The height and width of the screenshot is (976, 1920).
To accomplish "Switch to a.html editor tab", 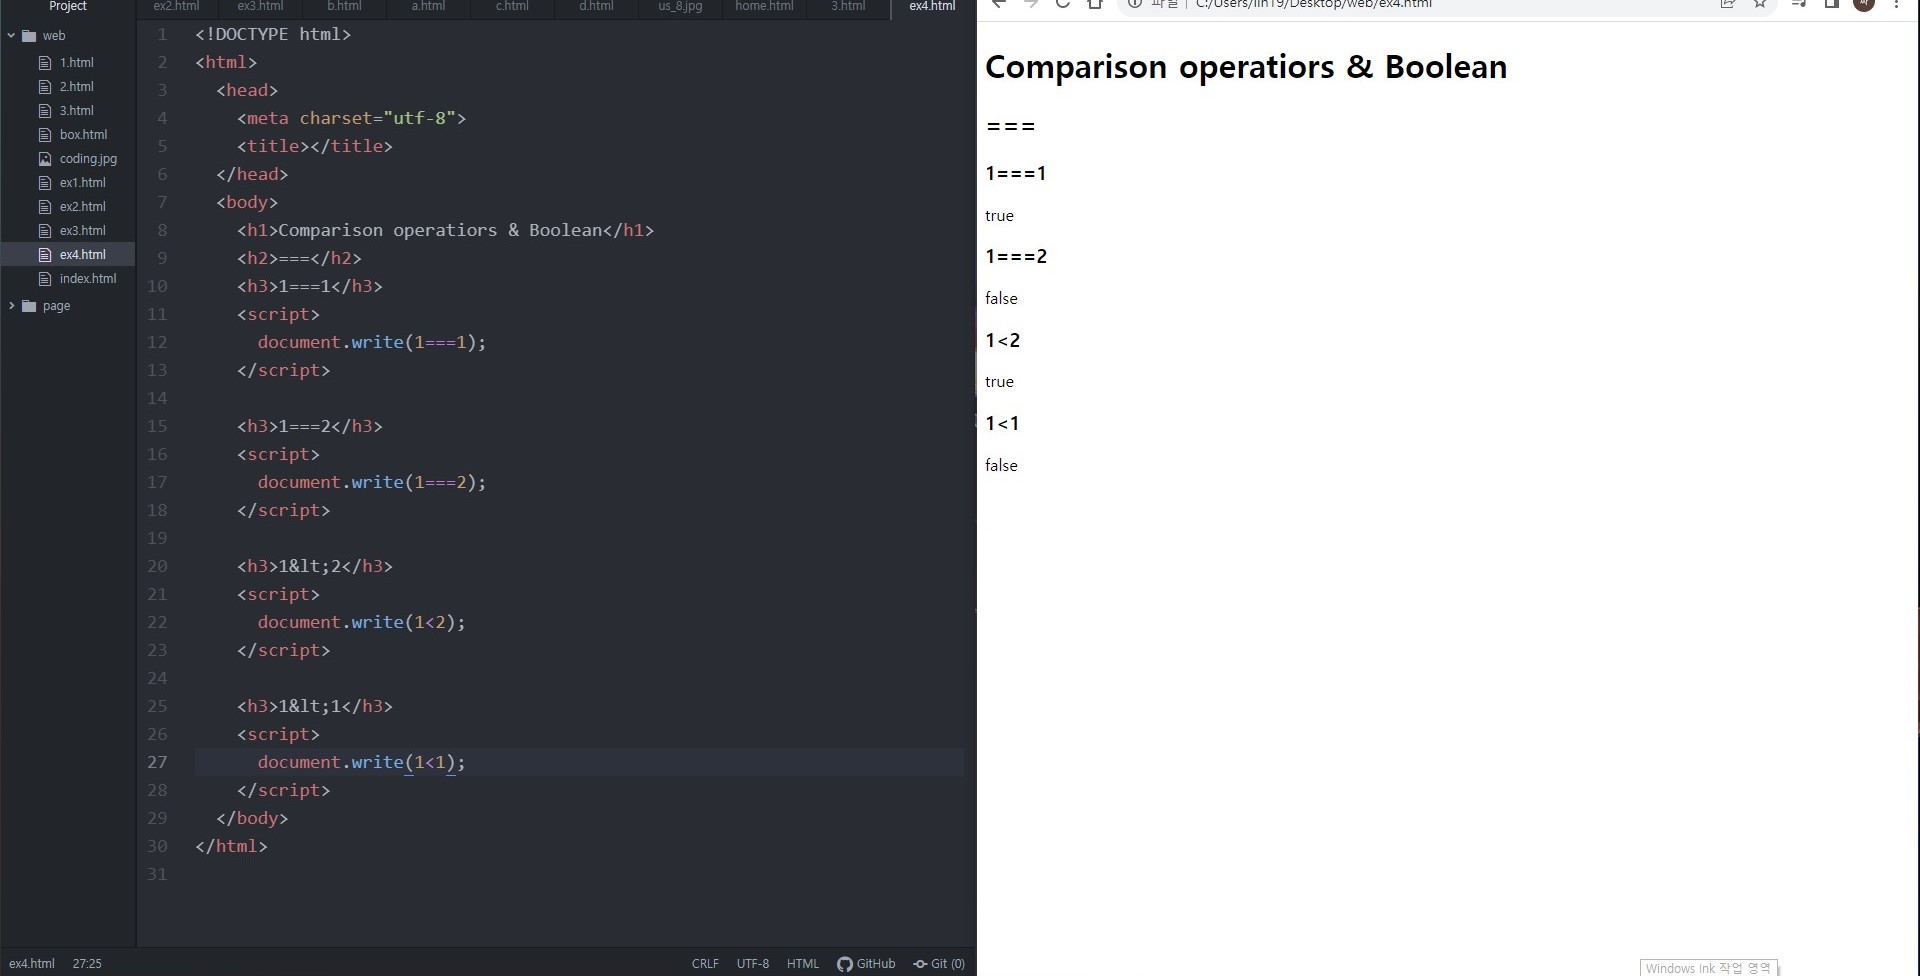I will [x=428, y=6].
